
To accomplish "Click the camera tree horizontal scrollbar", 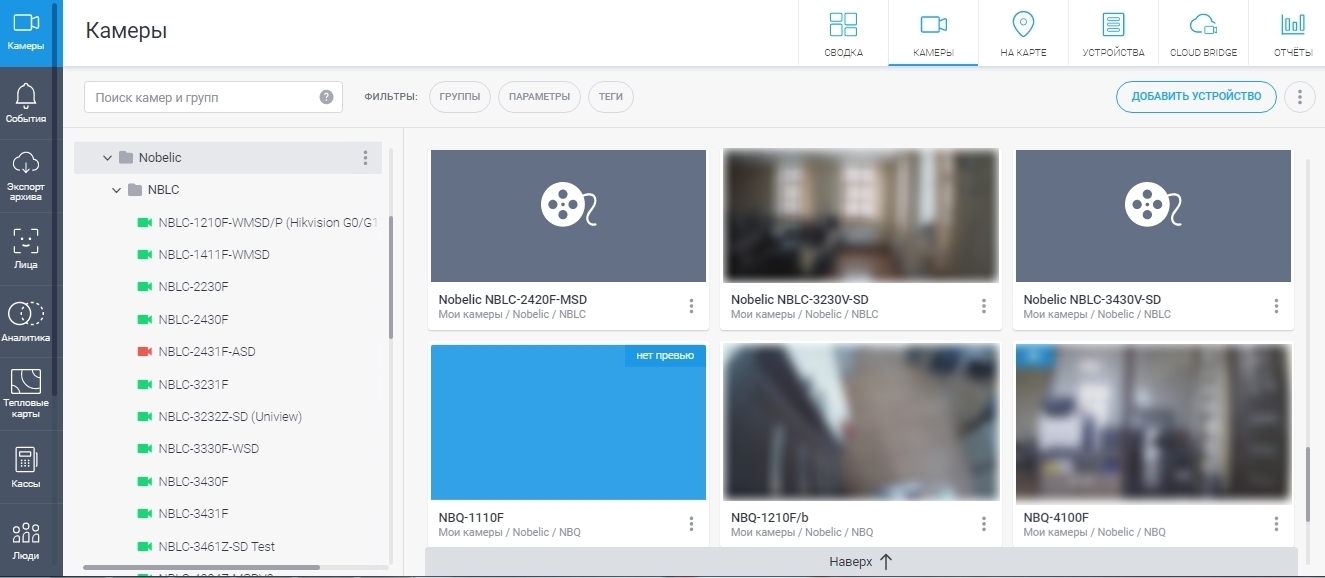I will [x=201, y=567].
